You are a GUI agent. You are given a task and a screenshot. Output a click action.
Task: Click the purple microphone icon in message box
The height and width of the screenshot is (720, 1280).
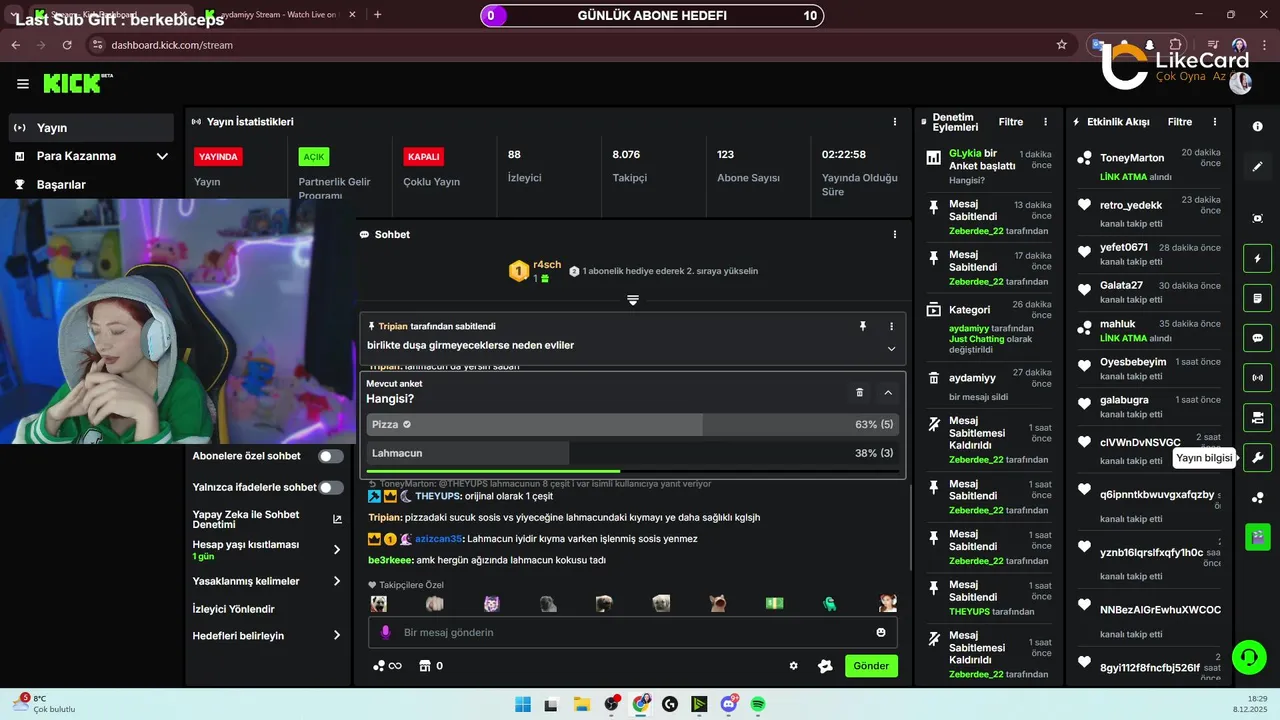coord(385,632)
